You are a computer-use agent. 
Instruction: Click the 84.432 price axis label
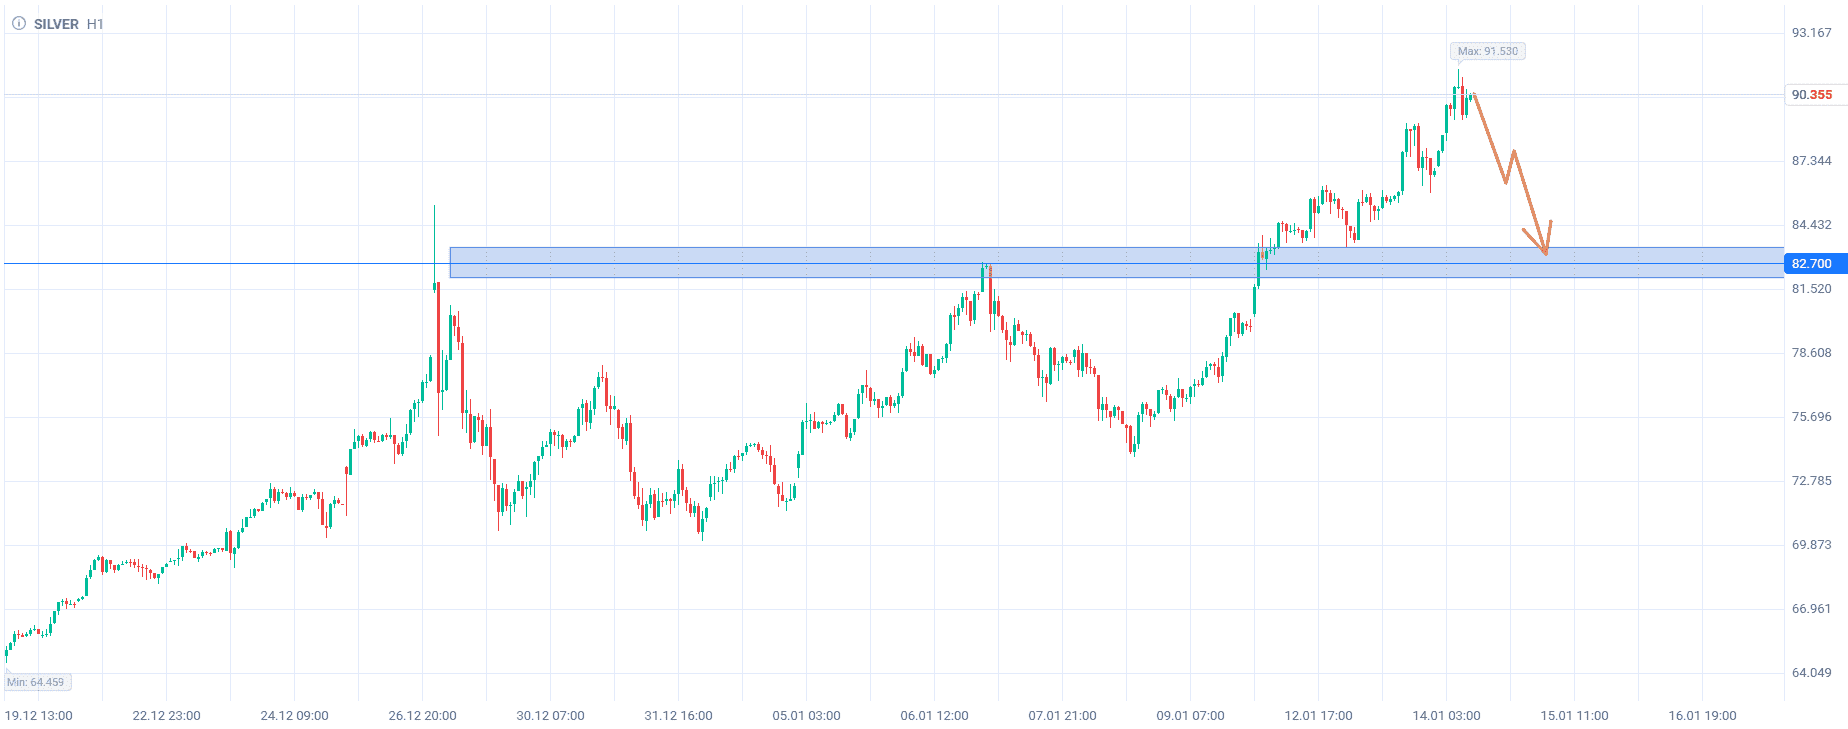point(1811,225)
